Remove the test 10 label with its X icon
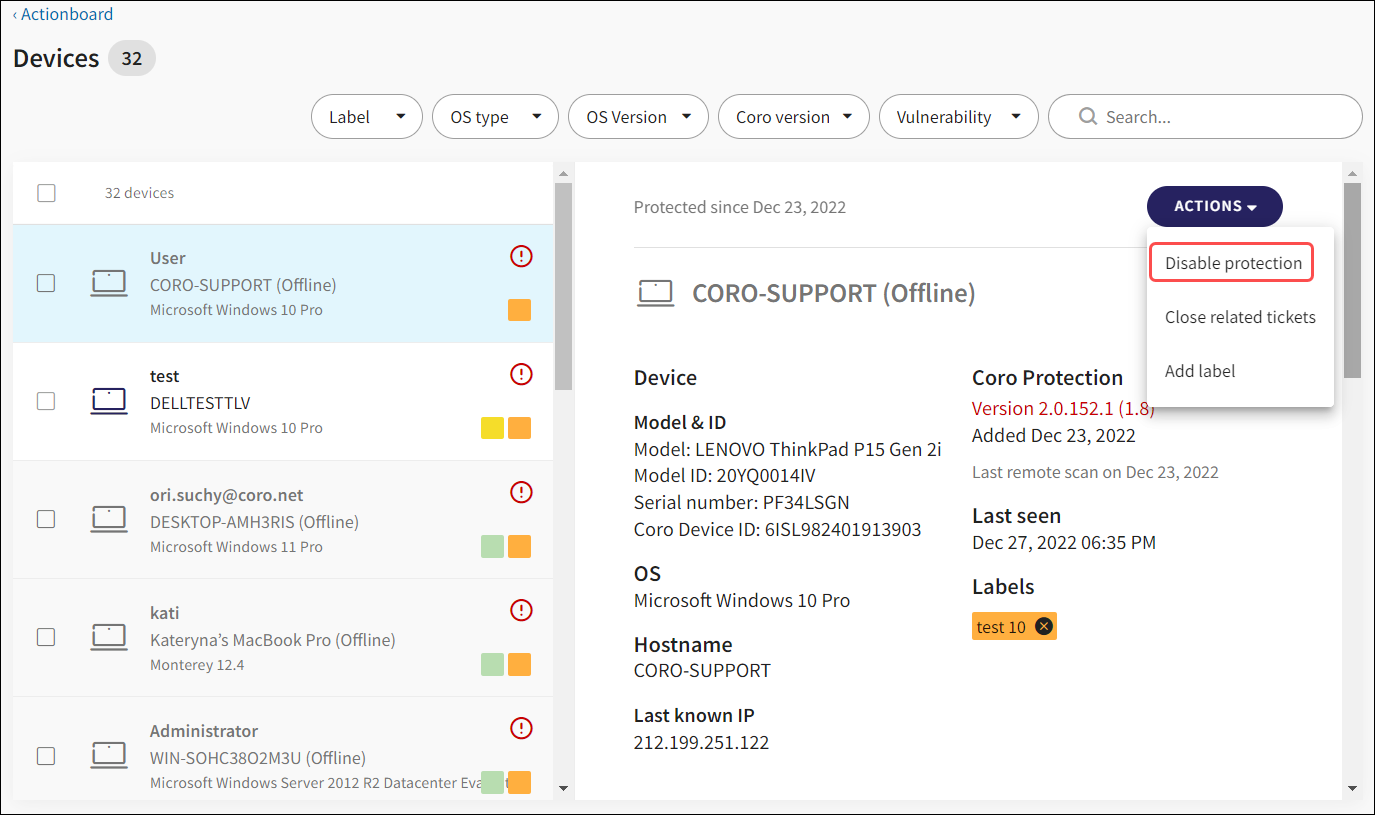This screenshot has height=815, width=1375. [1044, 626]
